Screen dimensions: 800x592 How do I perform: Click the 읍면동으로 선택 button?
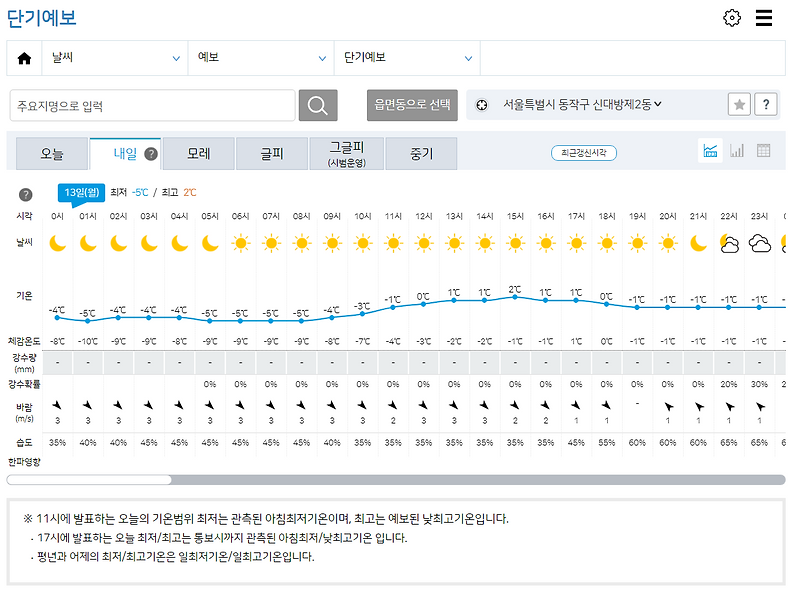click(412, 105)
